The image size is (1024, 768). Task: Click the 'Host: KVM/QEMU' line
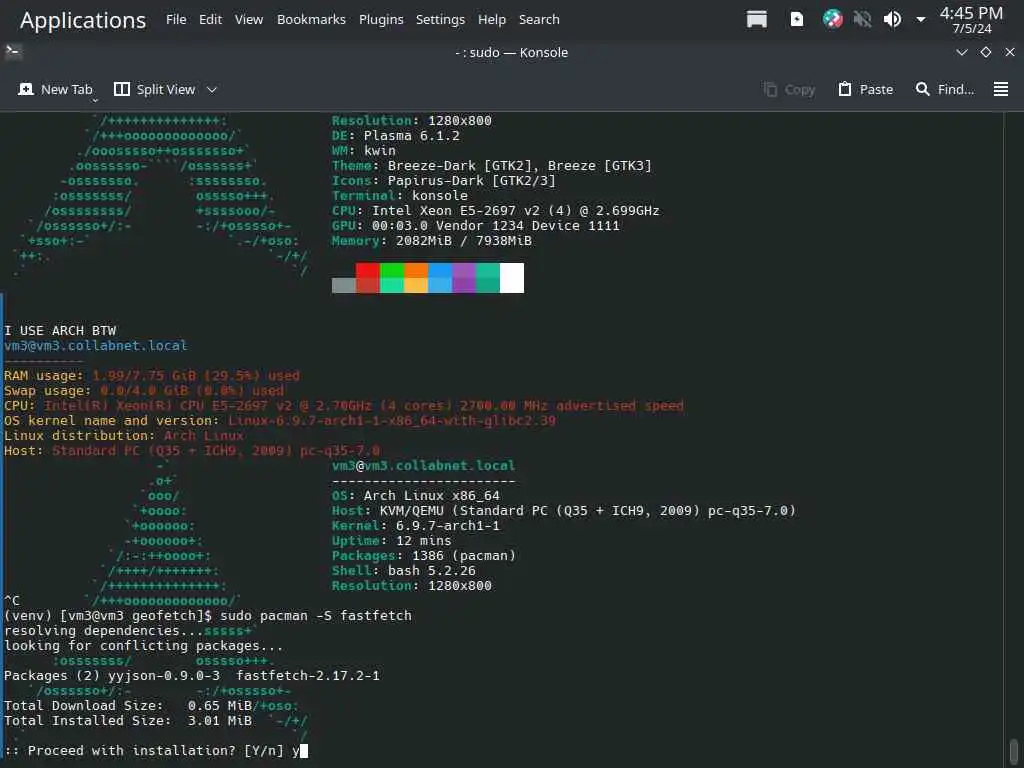(564, 511)
